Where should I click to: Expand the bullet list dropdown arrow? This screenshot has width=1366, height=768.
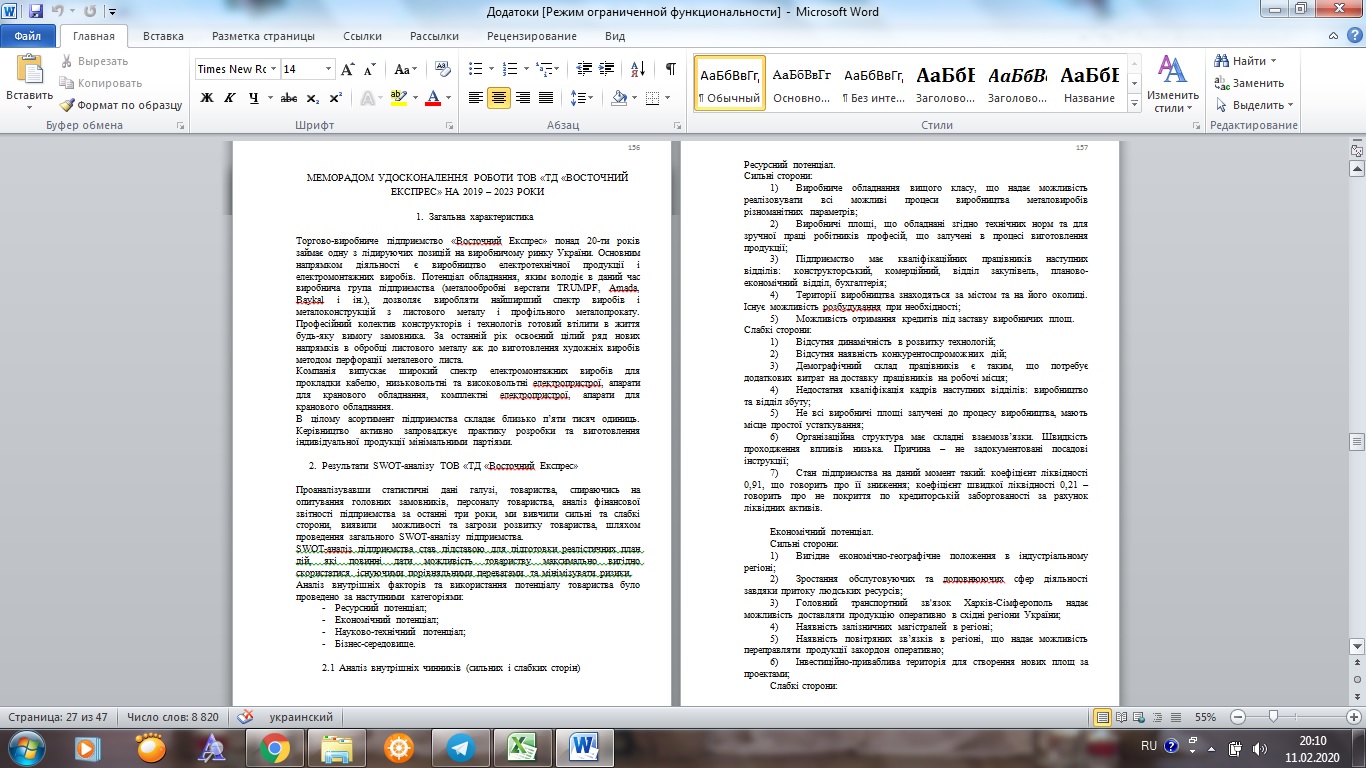point(489,69)
